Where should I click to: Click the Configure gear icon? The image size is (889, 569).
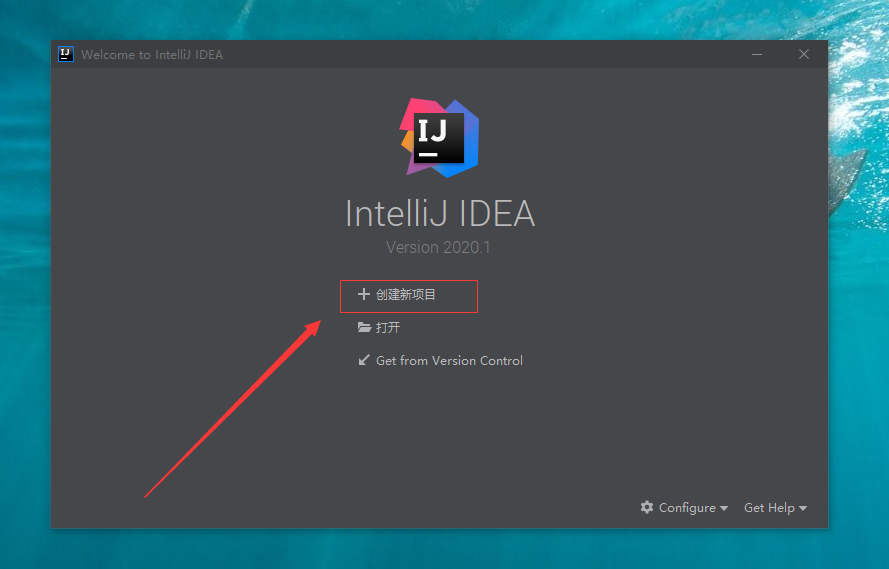coord(647,507)
